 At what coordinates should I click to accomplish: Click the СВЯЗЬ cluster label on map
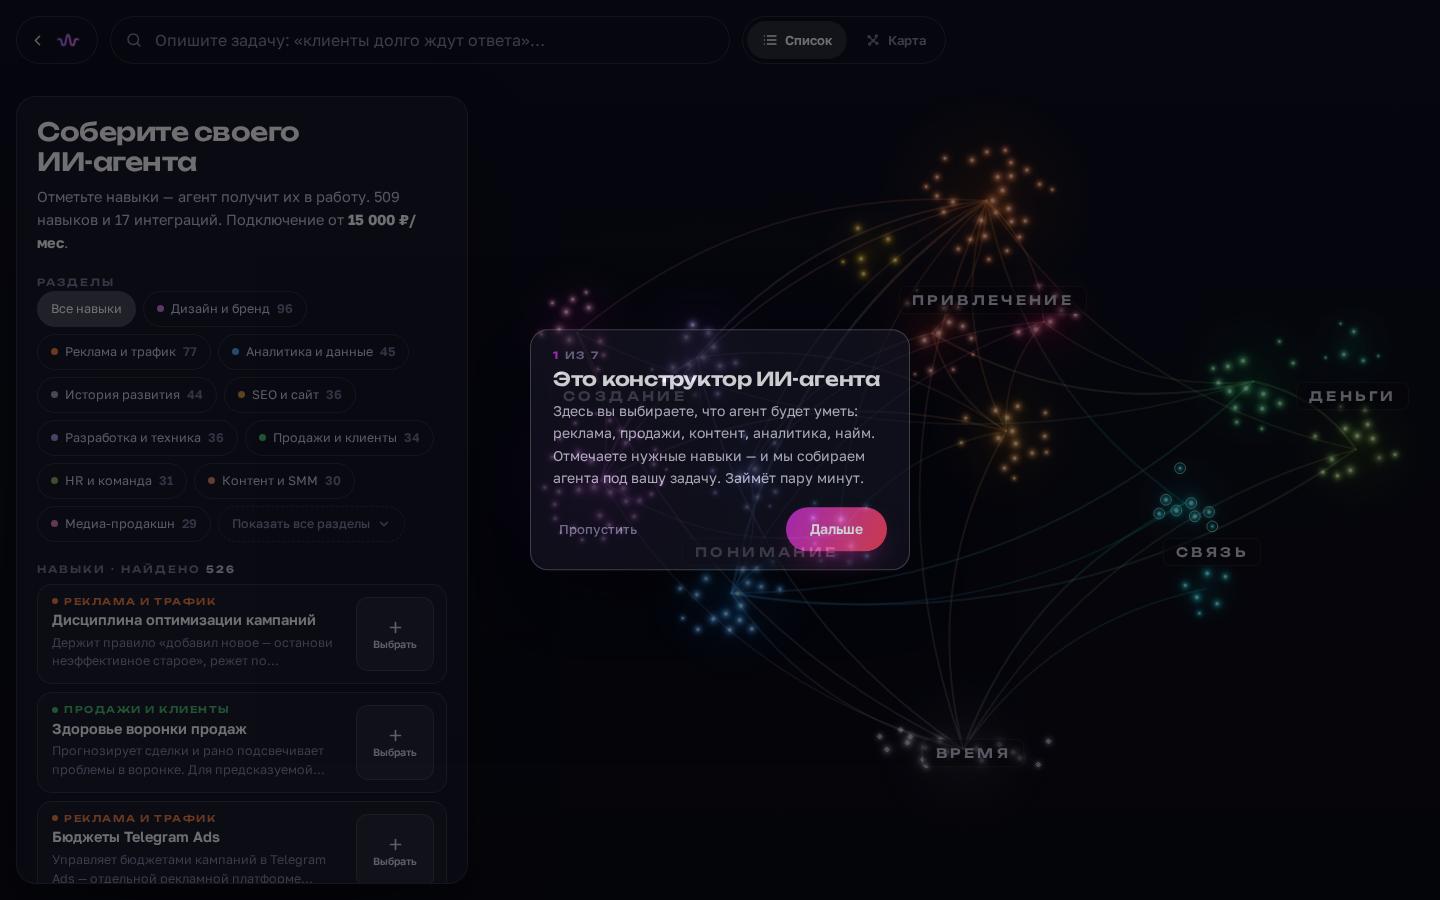click(1211, 552)
